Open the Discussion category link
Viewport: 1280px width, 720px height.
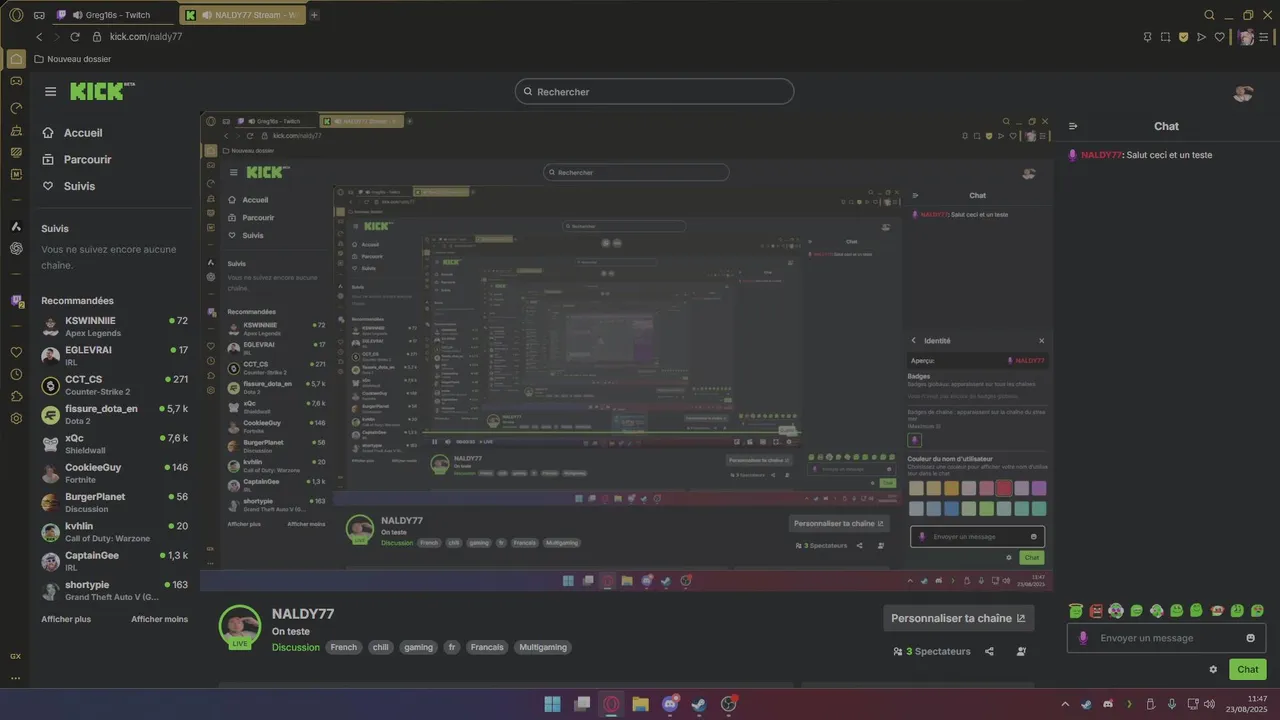coord(296,647)
